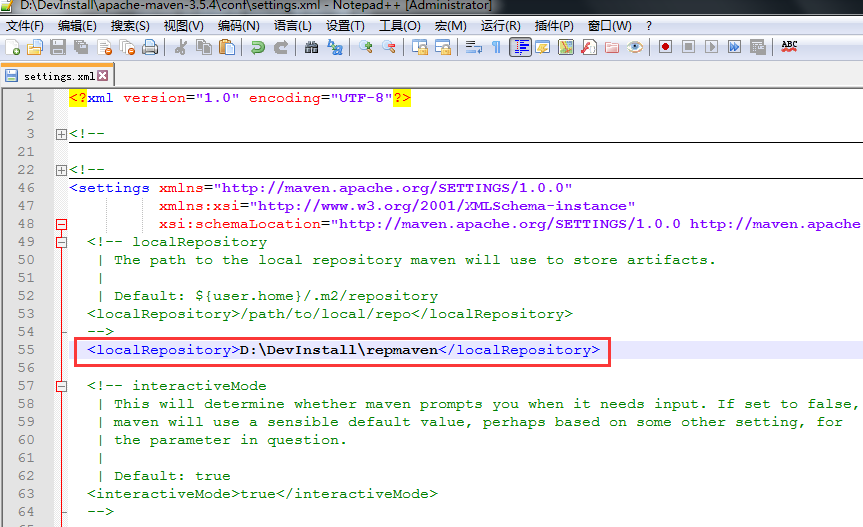
Task: Click the user-defined language icon
Action: tap(543, 47)
